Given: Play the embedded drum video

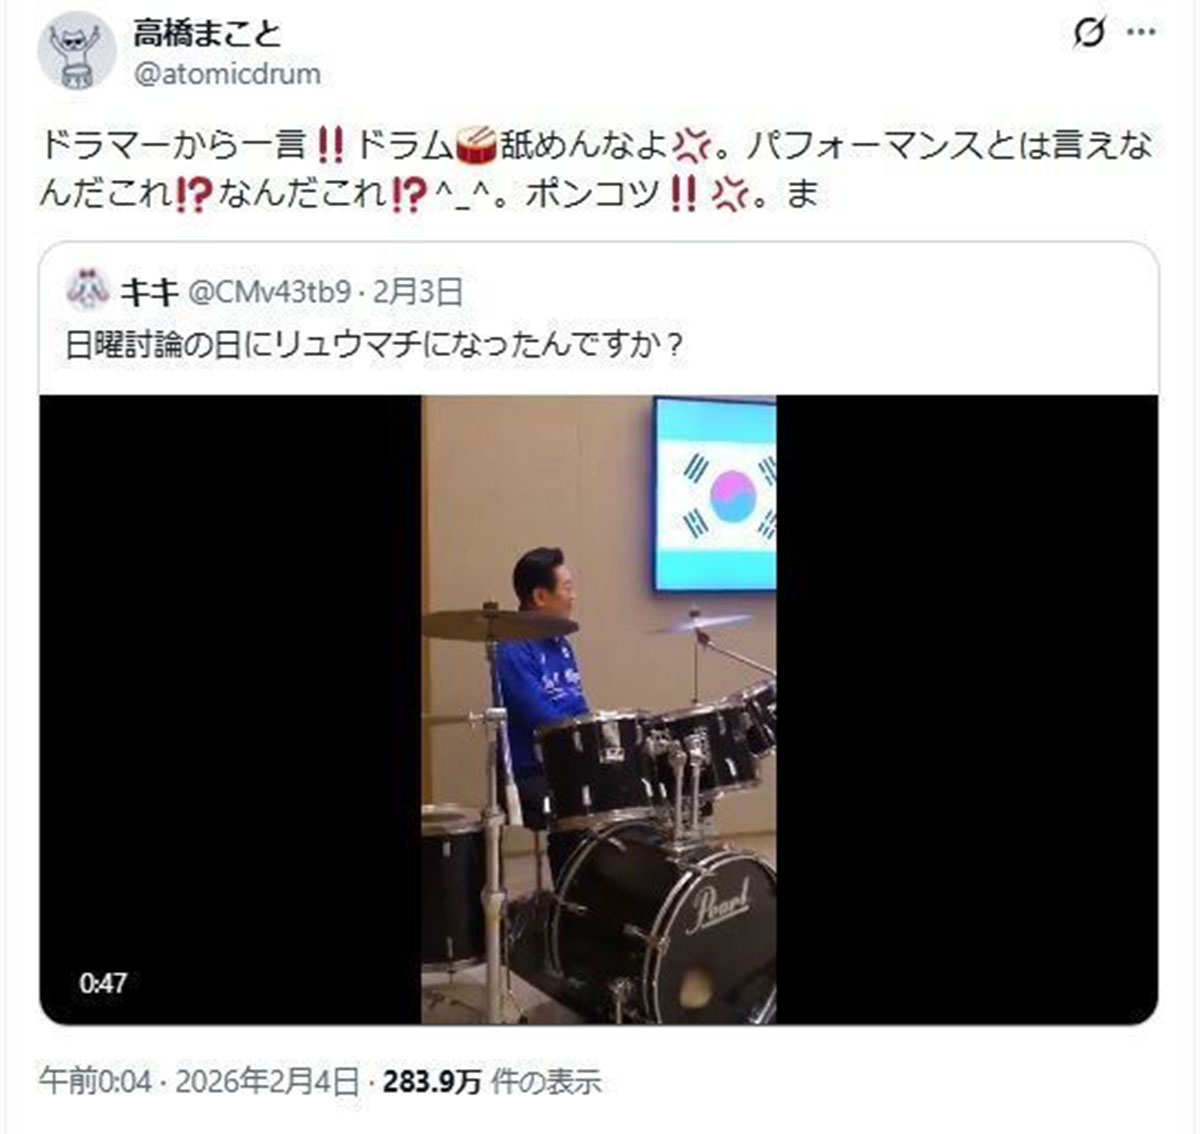Looking at the screenshot, I should (598, 709).
